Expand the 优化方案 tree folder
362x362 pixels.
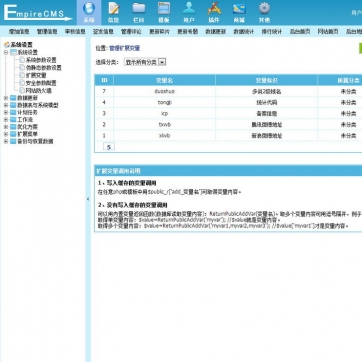[x=6, y=127]
